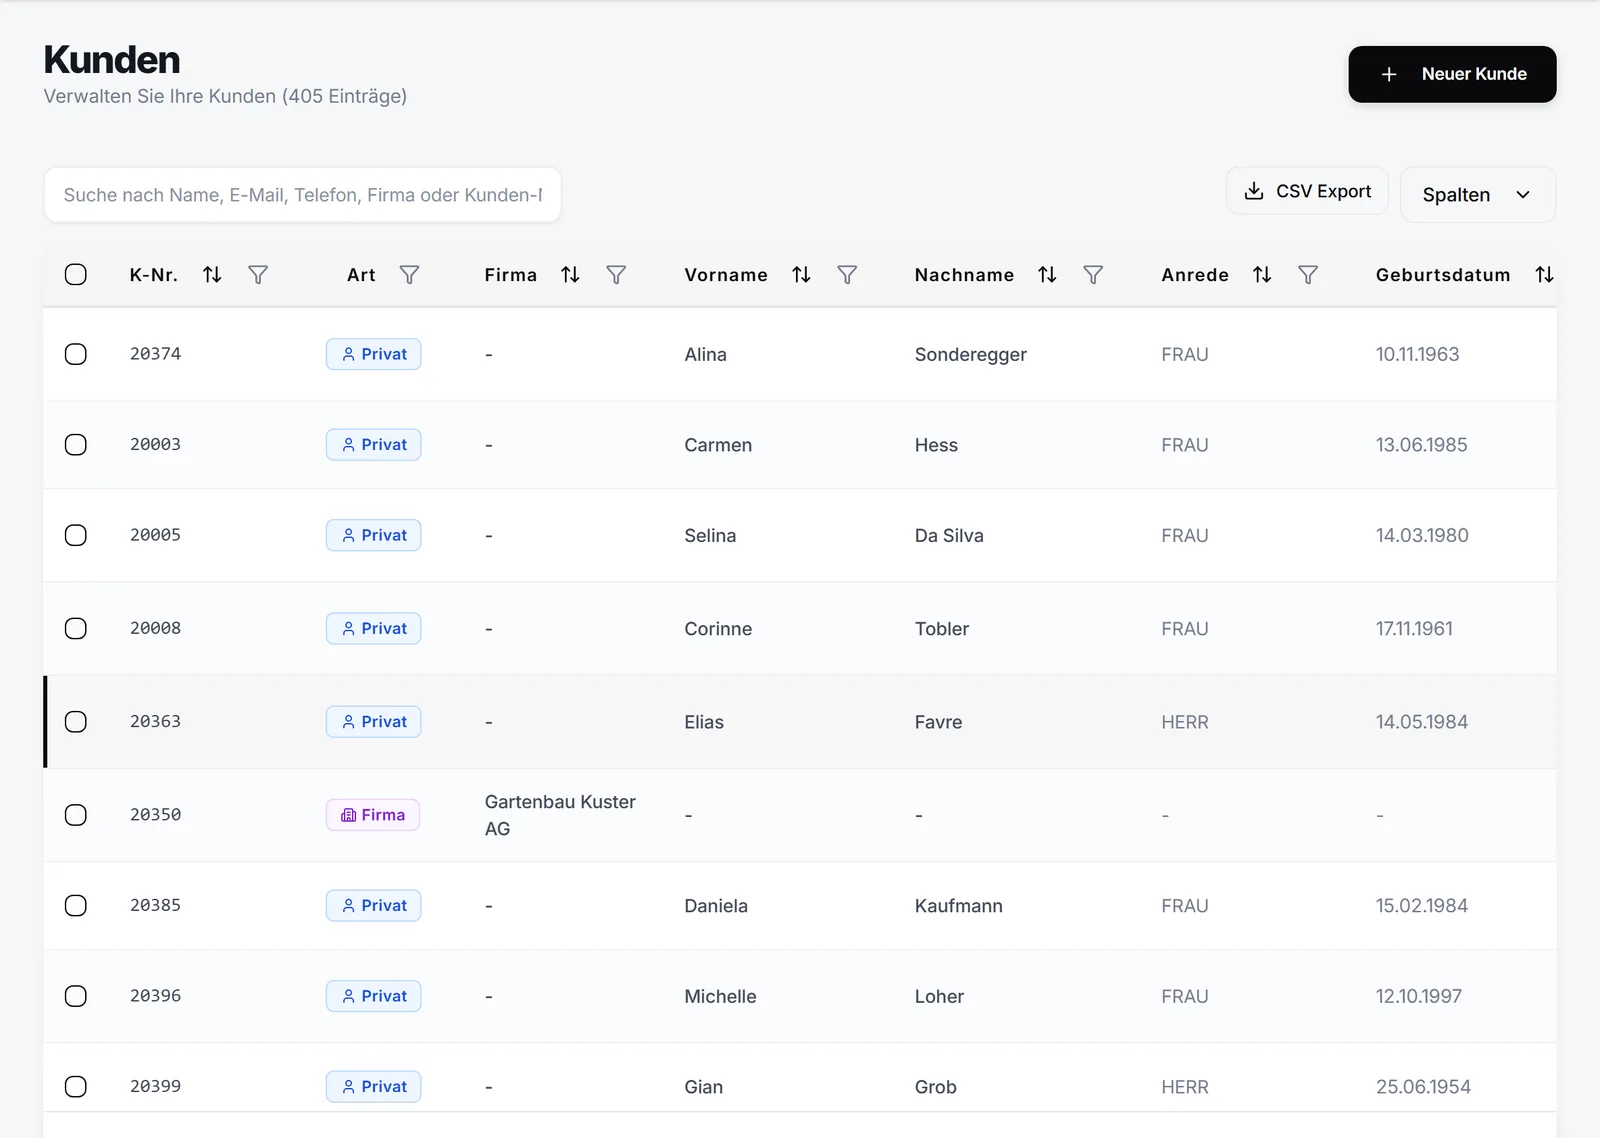Image resolution: width=1600 pixels, height=1138 pixels.
Task: Sort by Firma column
Action: coord(570,274)
